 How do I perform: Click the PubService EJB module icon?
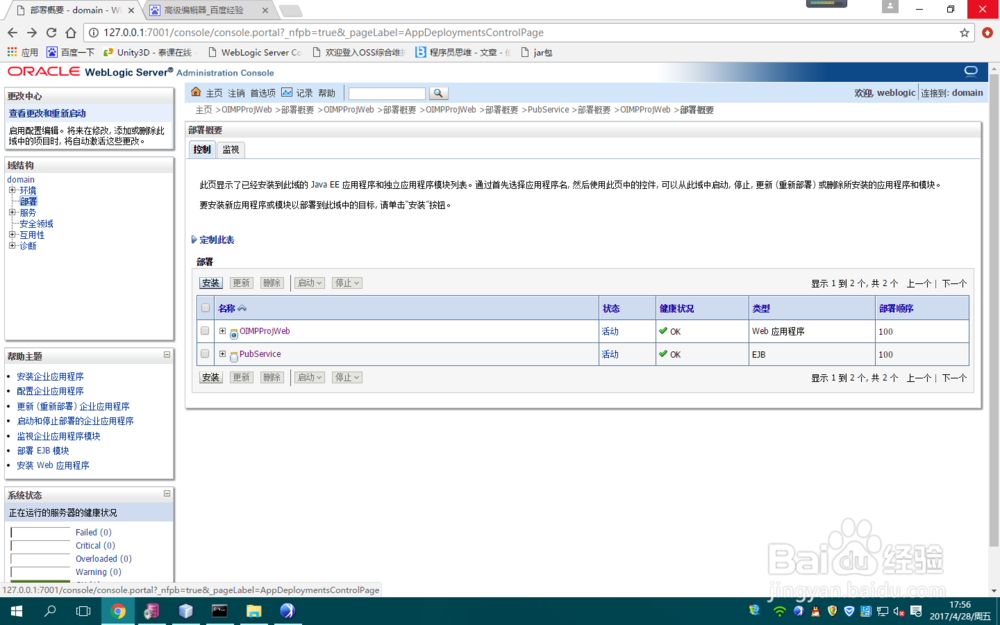234,357
